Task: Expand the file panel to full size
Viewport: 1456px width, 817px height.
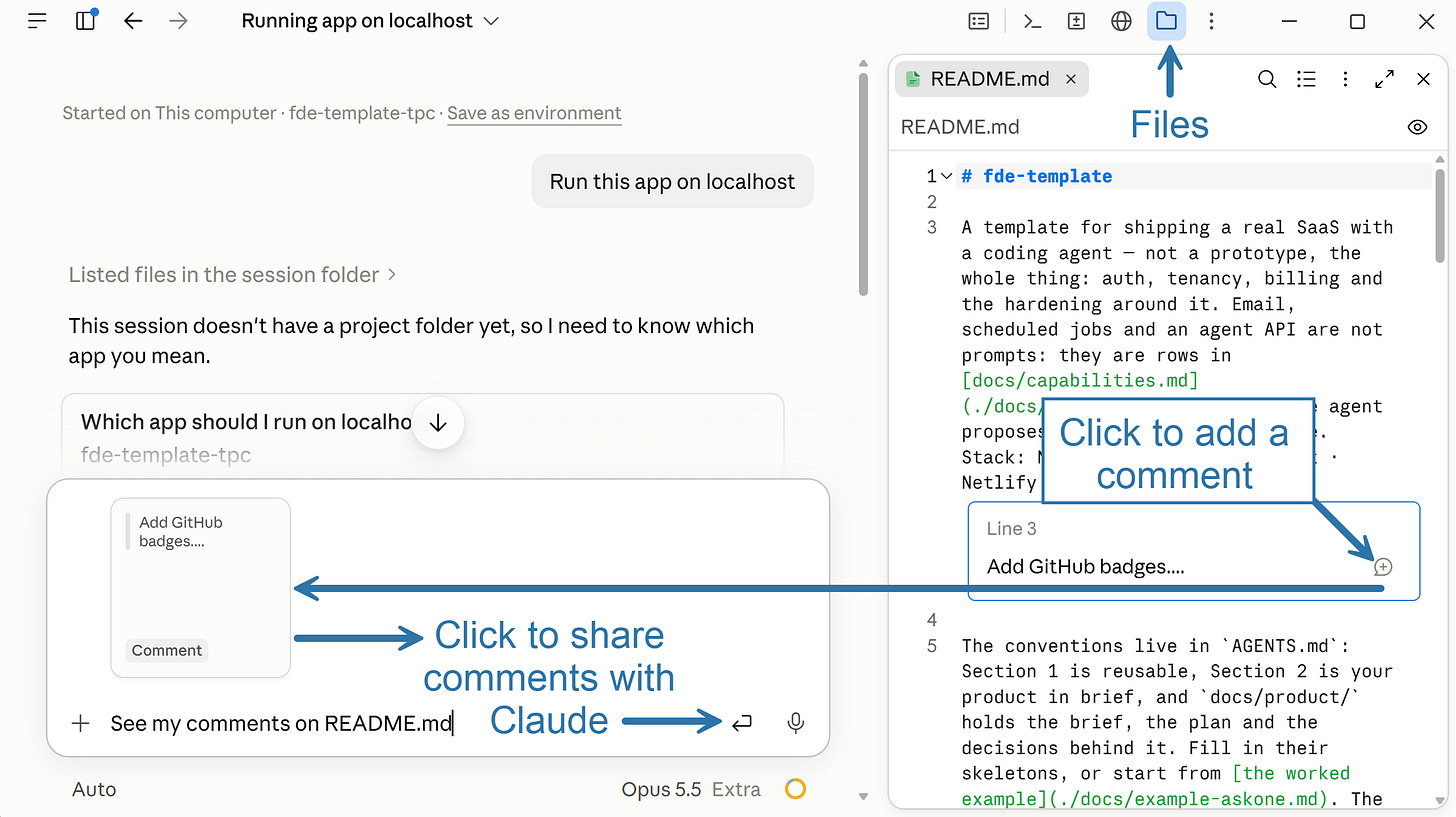Action: (1385, 79)
